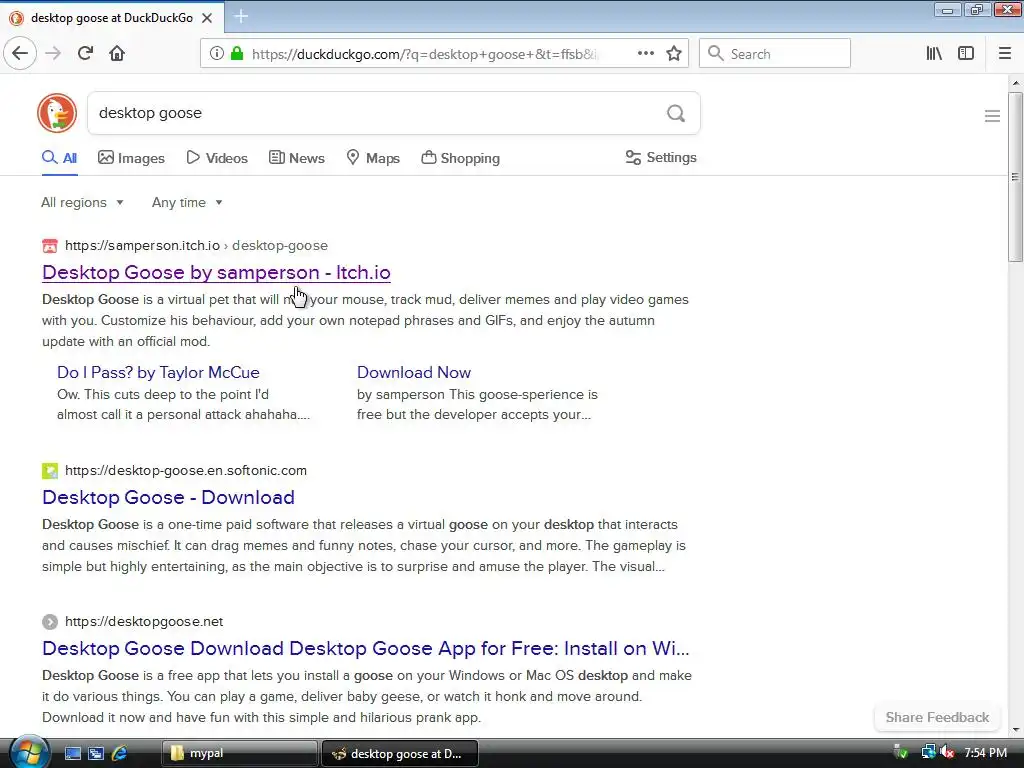The width and height of the screenshot is (1024, 768).
Task: Switch to Images results tab
Action: pyautogui.click(x=131, y=157)
